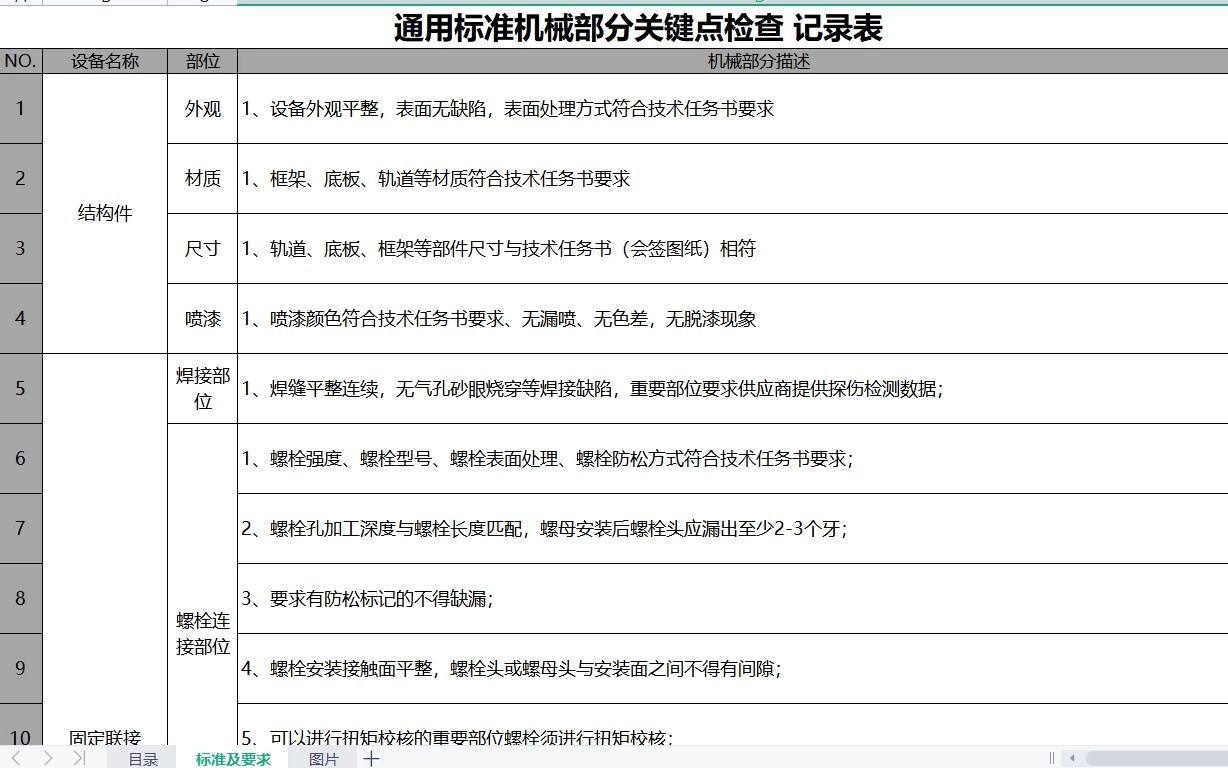The width and height of the screenshot is (1228, 768).
Task: Open the 图片 sheet tab
Action: 324,758
